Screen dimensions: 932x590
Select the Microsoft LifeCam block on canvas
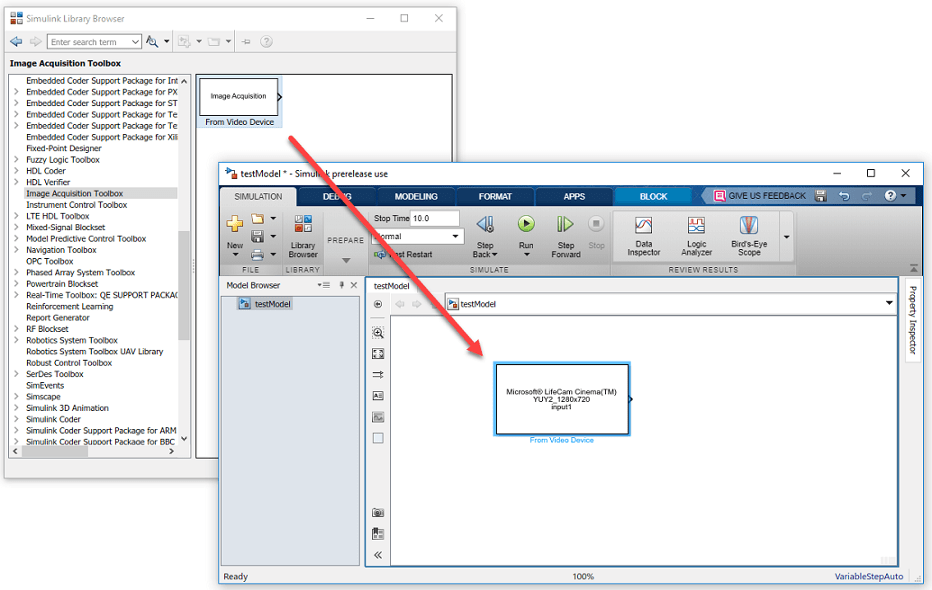tap(562, 399)
